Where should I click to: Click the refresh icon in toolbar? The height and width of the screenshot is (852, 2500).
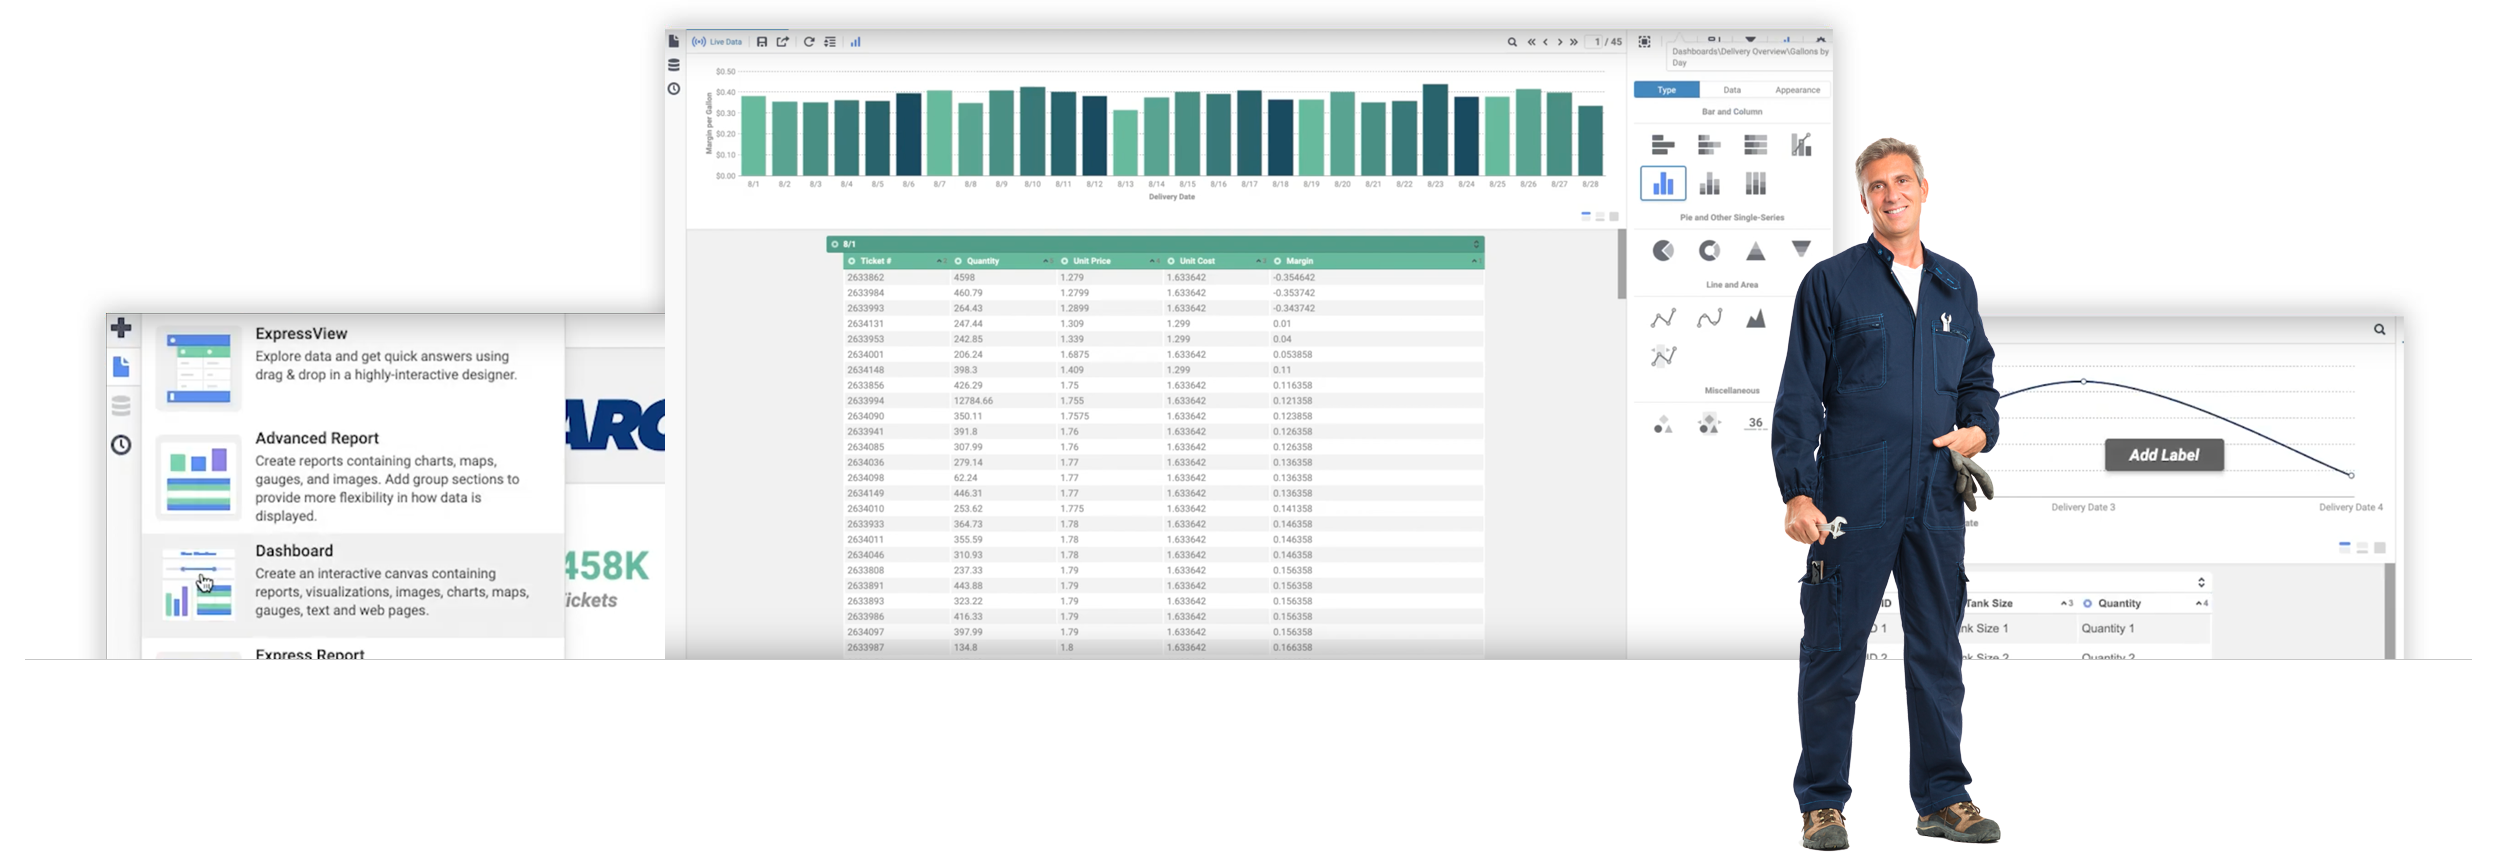tap(809, 42)
